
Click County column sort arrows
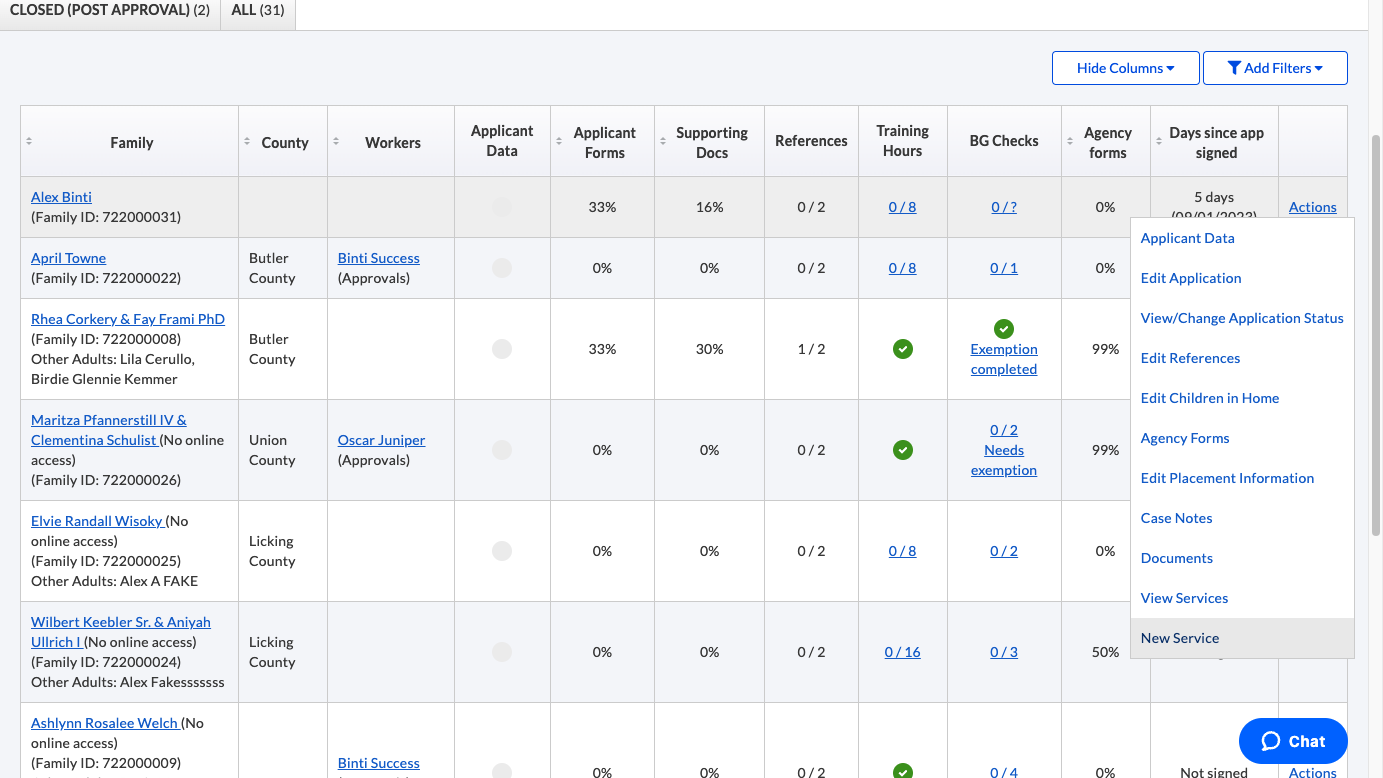247,142
